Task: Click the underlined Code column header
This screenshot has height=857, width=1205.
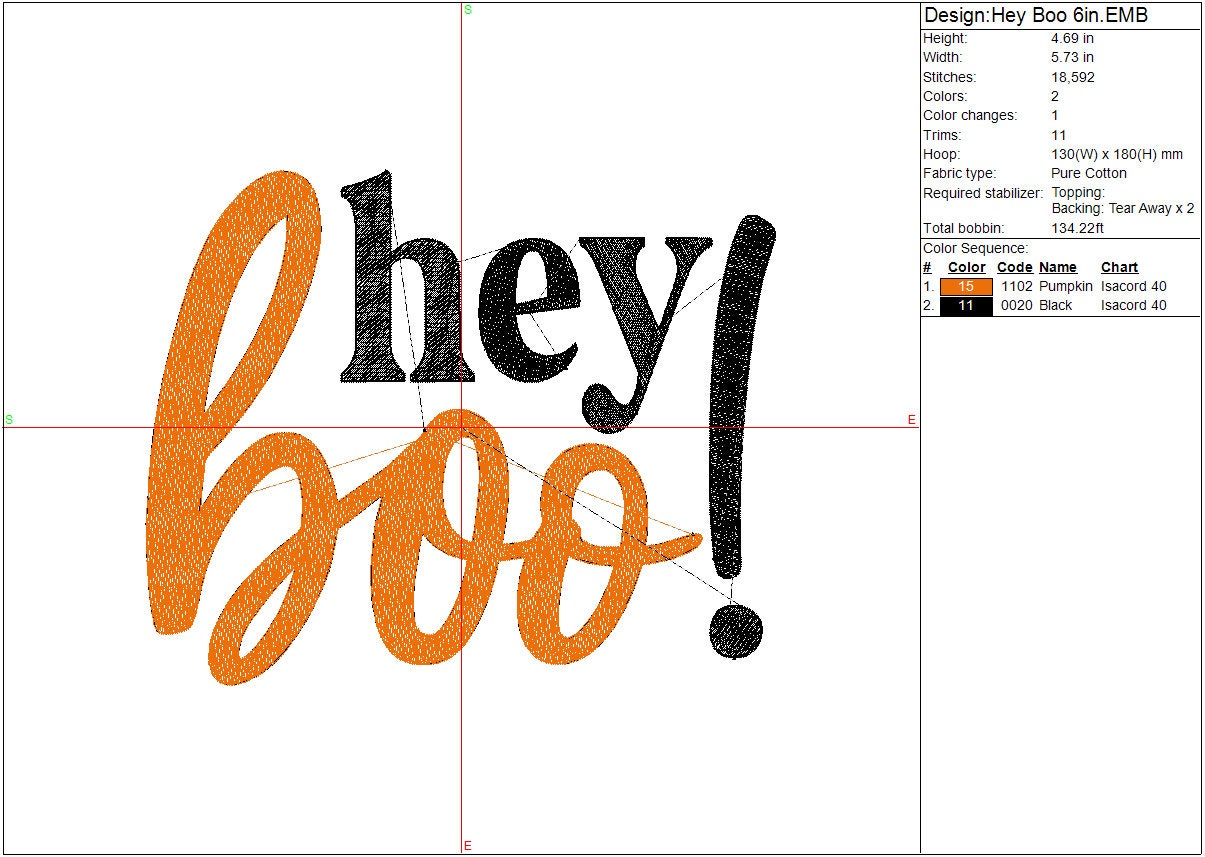Action: 1014,267
